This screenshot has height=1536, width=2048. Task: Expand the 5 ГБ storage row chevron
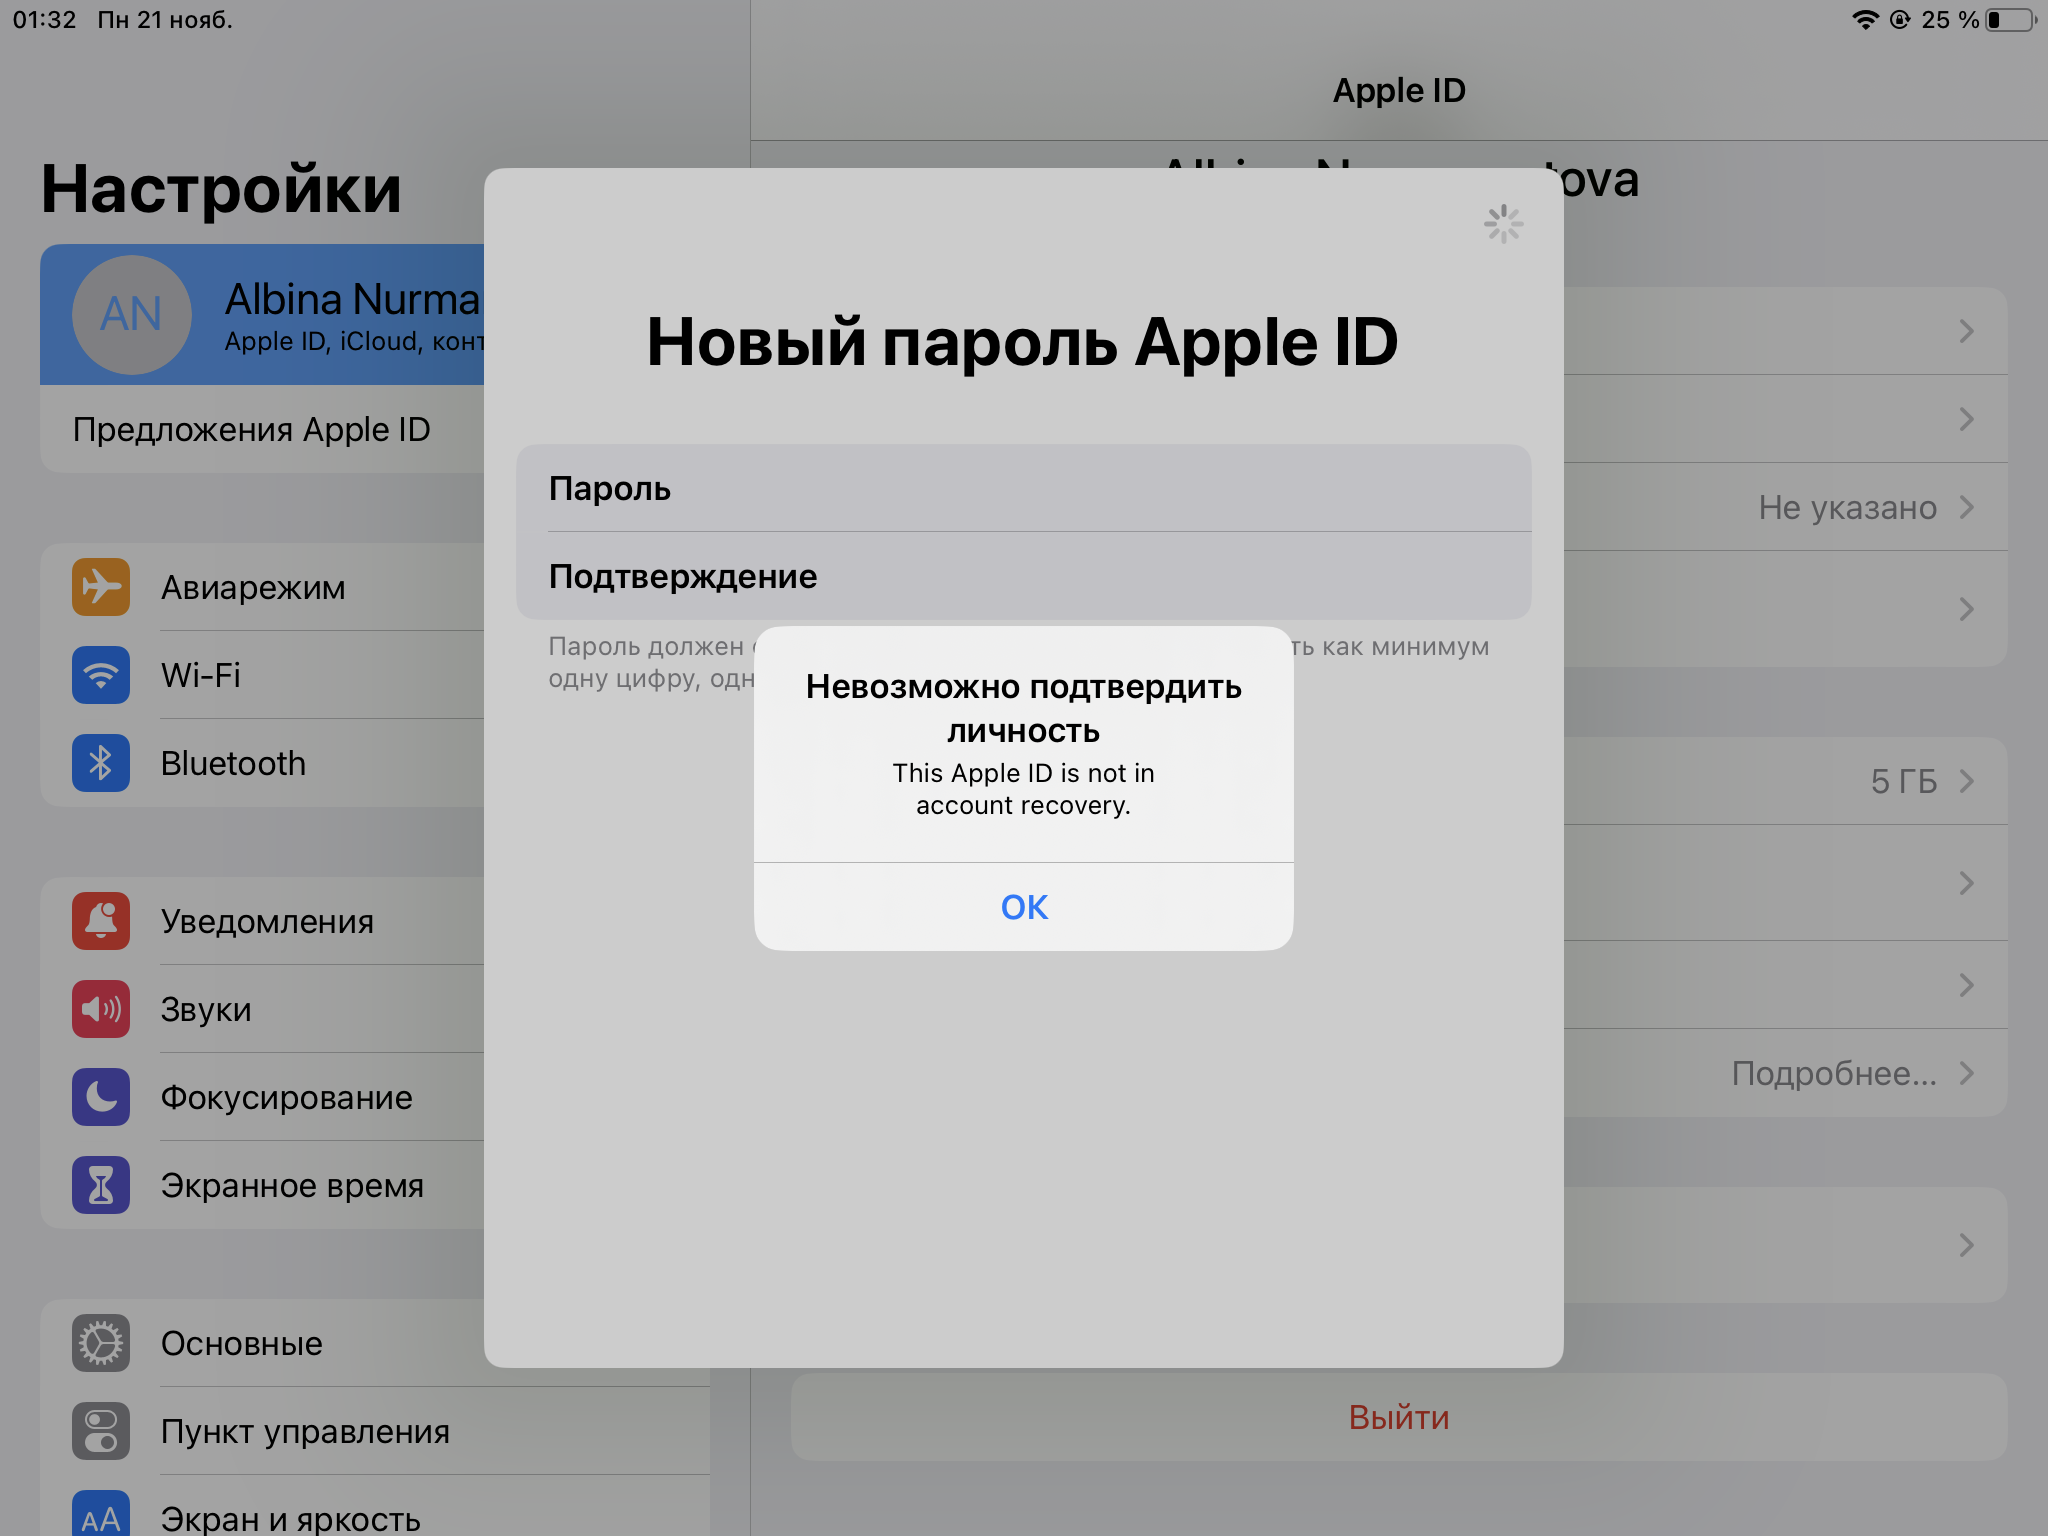click(x=1967, y=781)
